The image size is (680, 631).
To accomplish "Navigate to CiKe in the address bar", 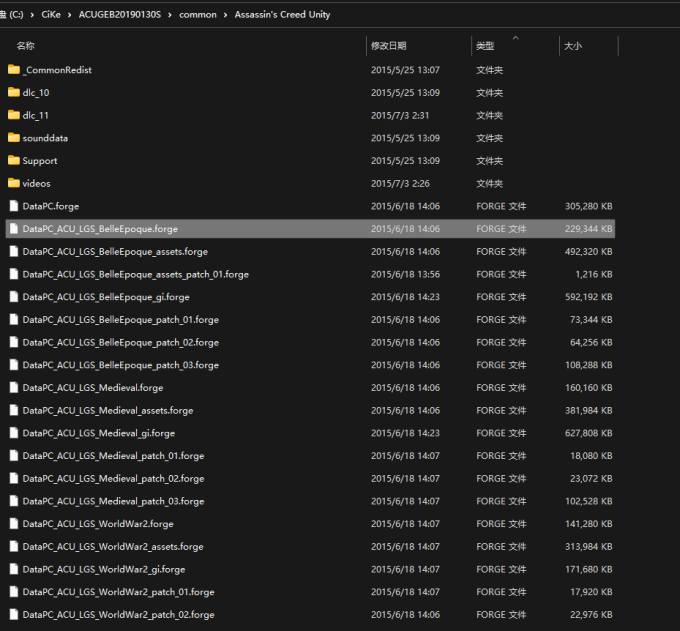I will [51, 15].
